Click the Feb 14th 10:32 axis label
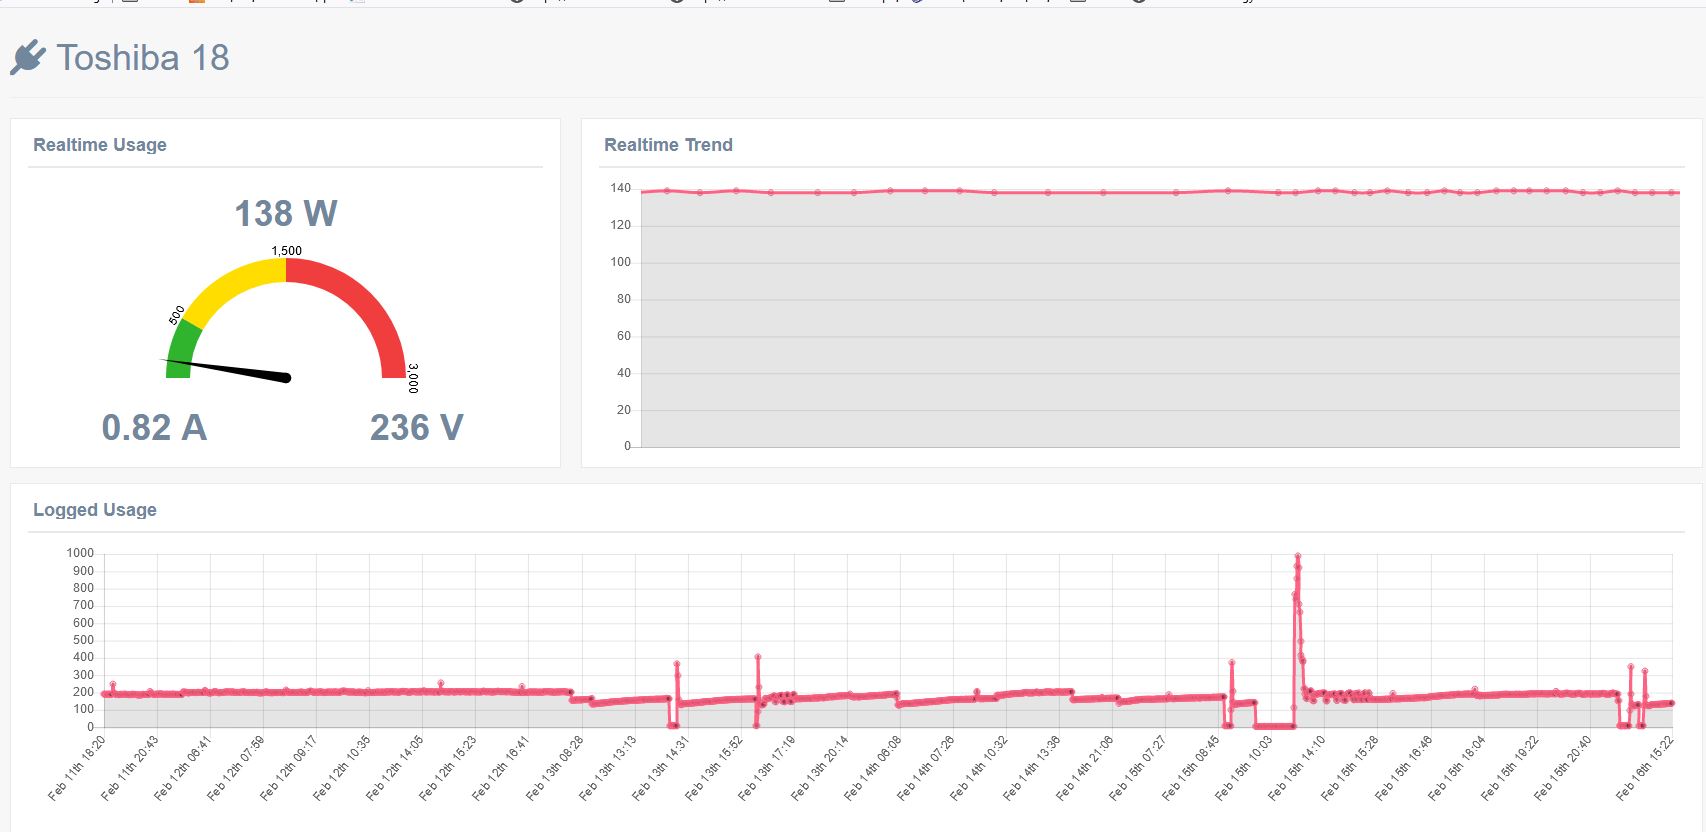Viewport: 1706px width, 832px height. [979, 768]
